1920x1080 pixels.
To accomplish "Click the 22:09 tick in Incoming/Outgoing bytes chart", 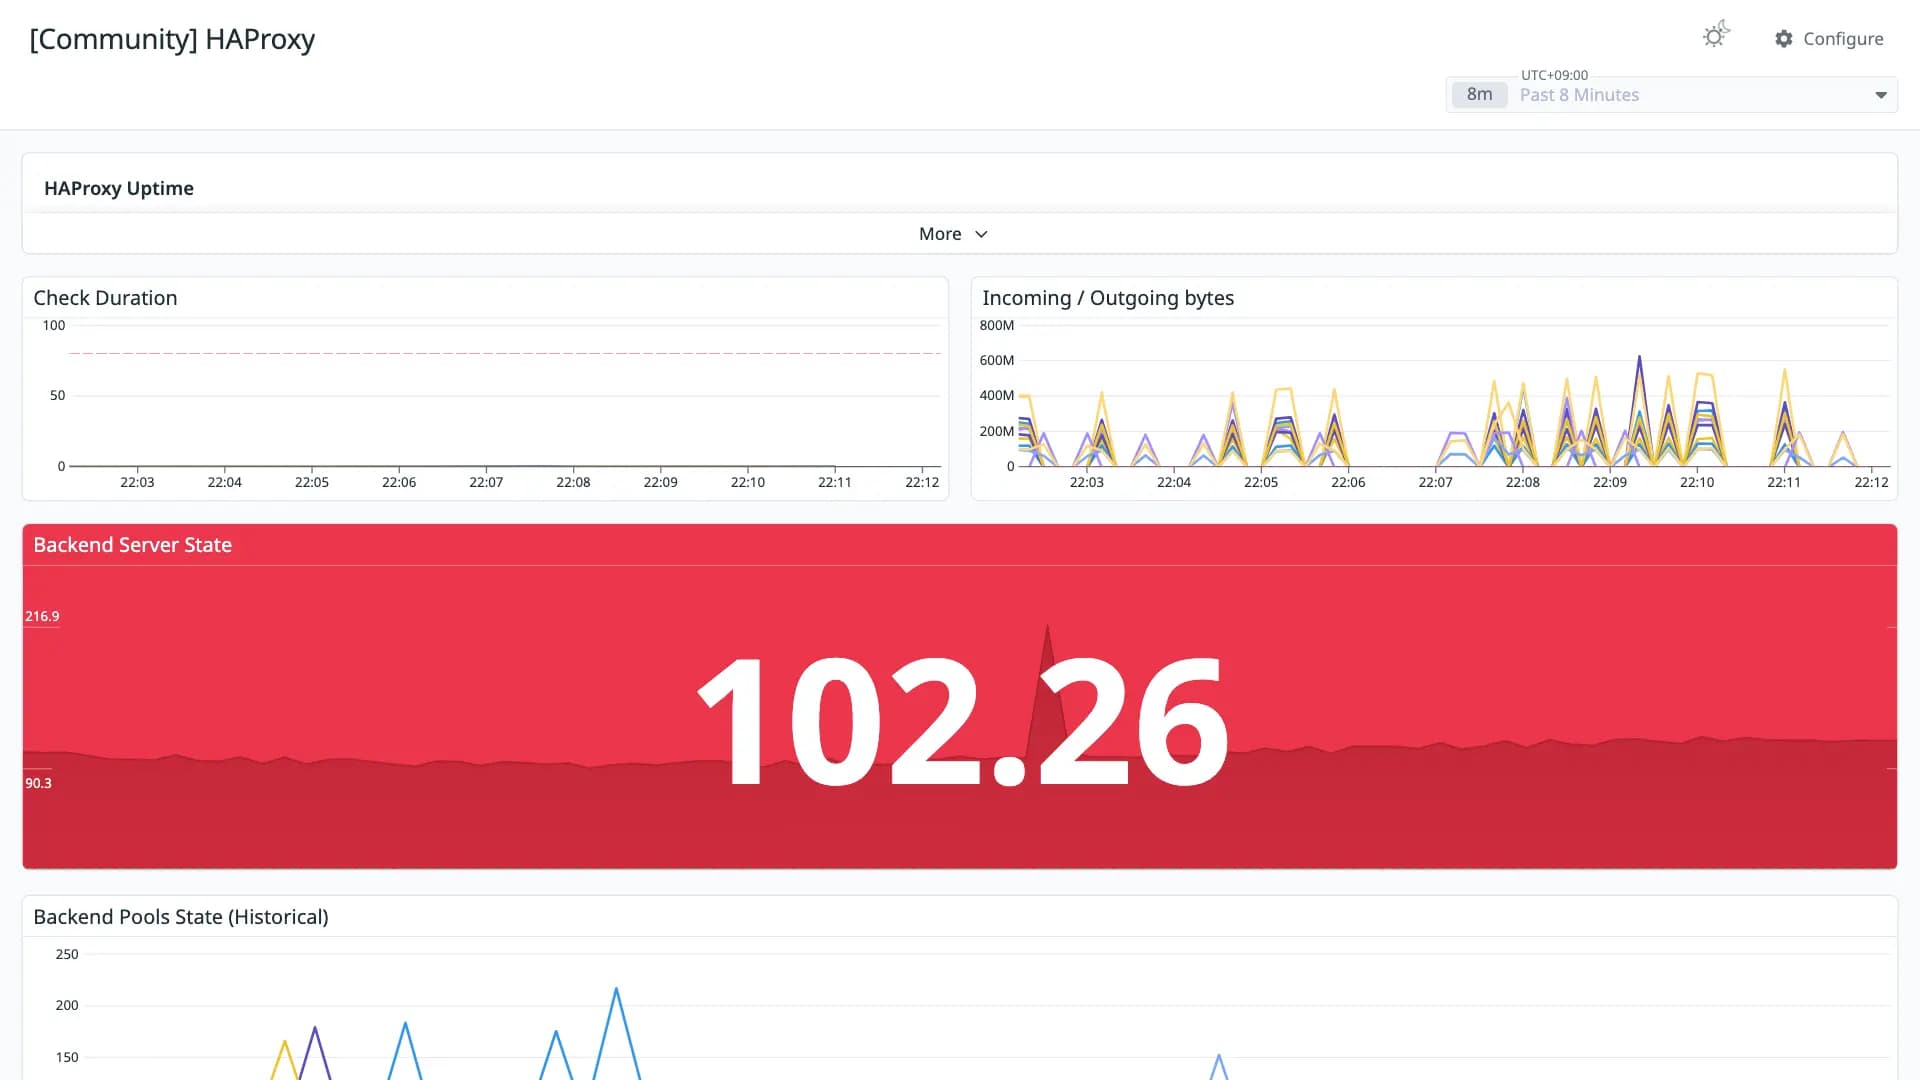I will point(1610,482).
